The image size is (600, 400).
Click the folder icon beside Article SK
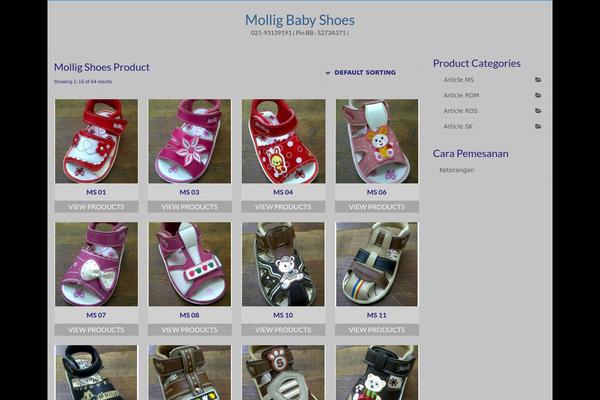(x=538, y=126)
